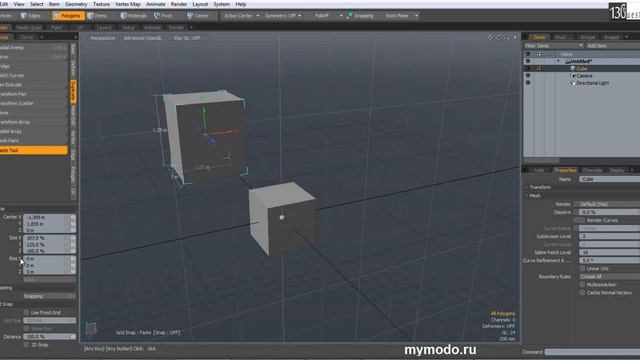640x360 pixels.
Task: Adjust Distance 100.0 % slider field
Action: [49, 337]
